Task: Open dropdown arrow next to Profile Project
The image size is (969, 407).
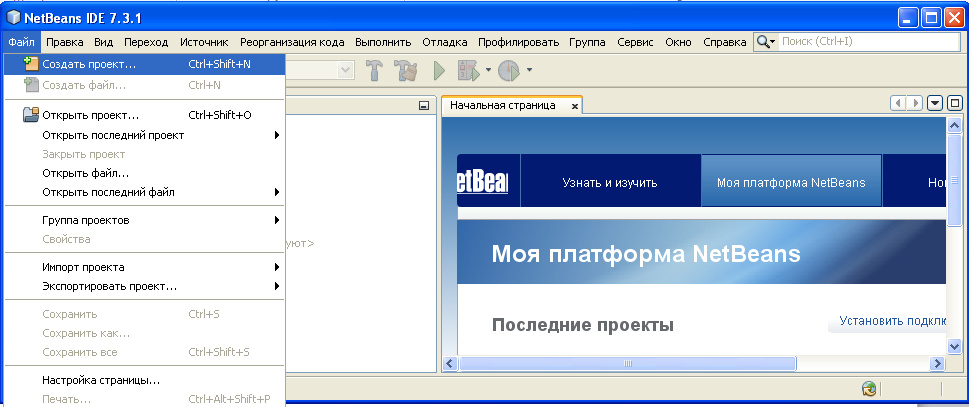Action: 529,70
